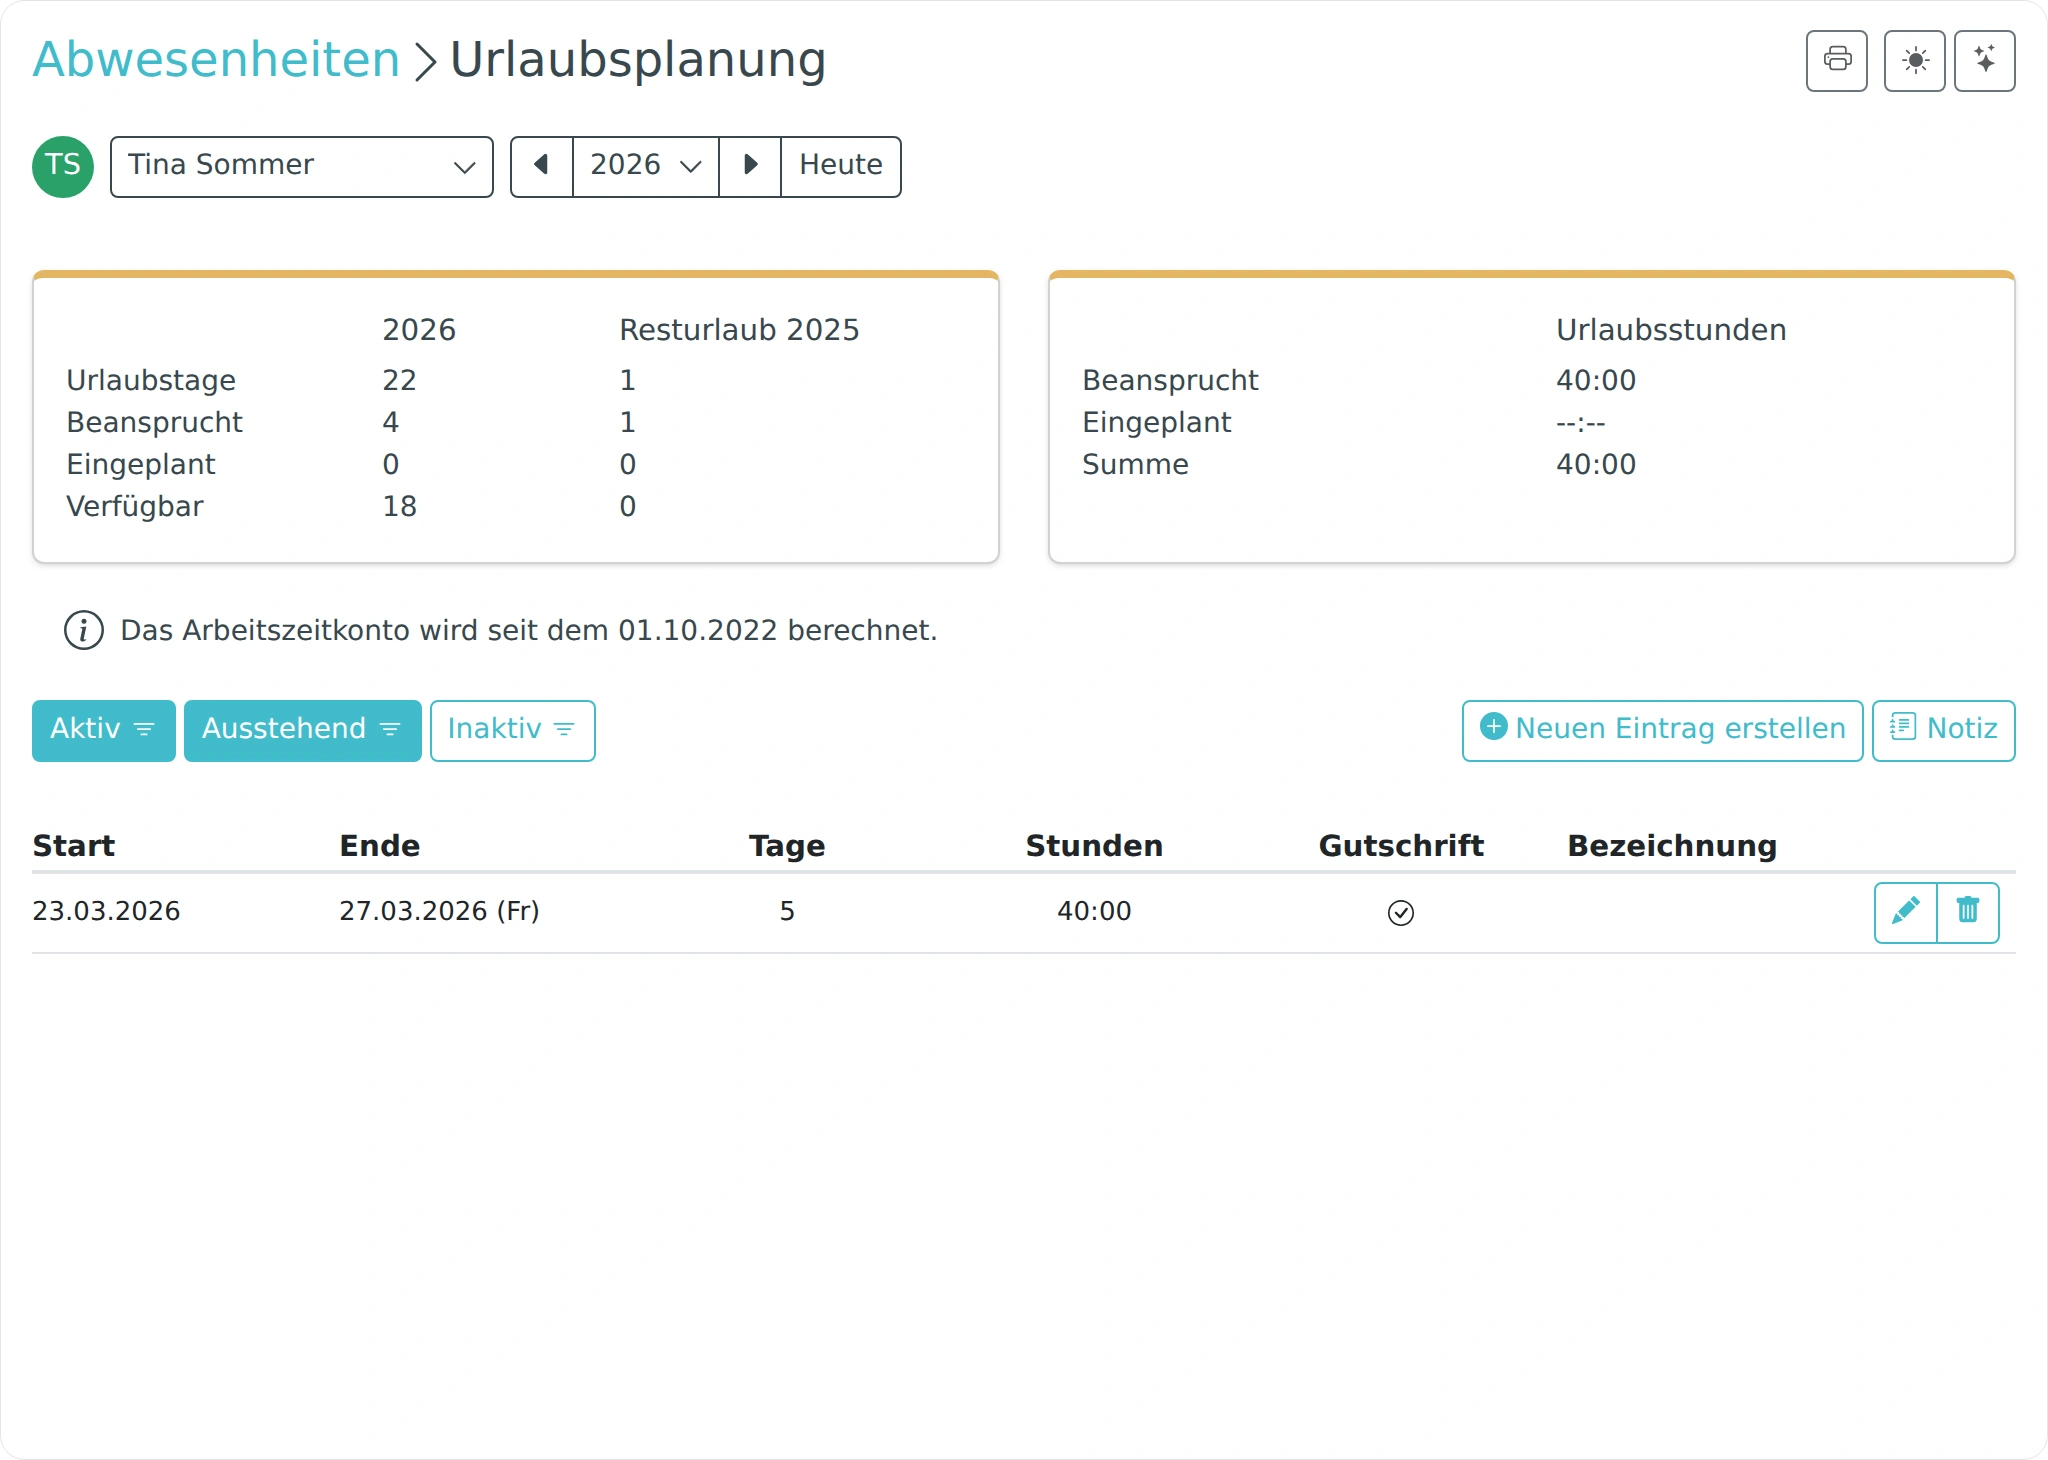Click the Arbeitszeitkonto info text

529,631
